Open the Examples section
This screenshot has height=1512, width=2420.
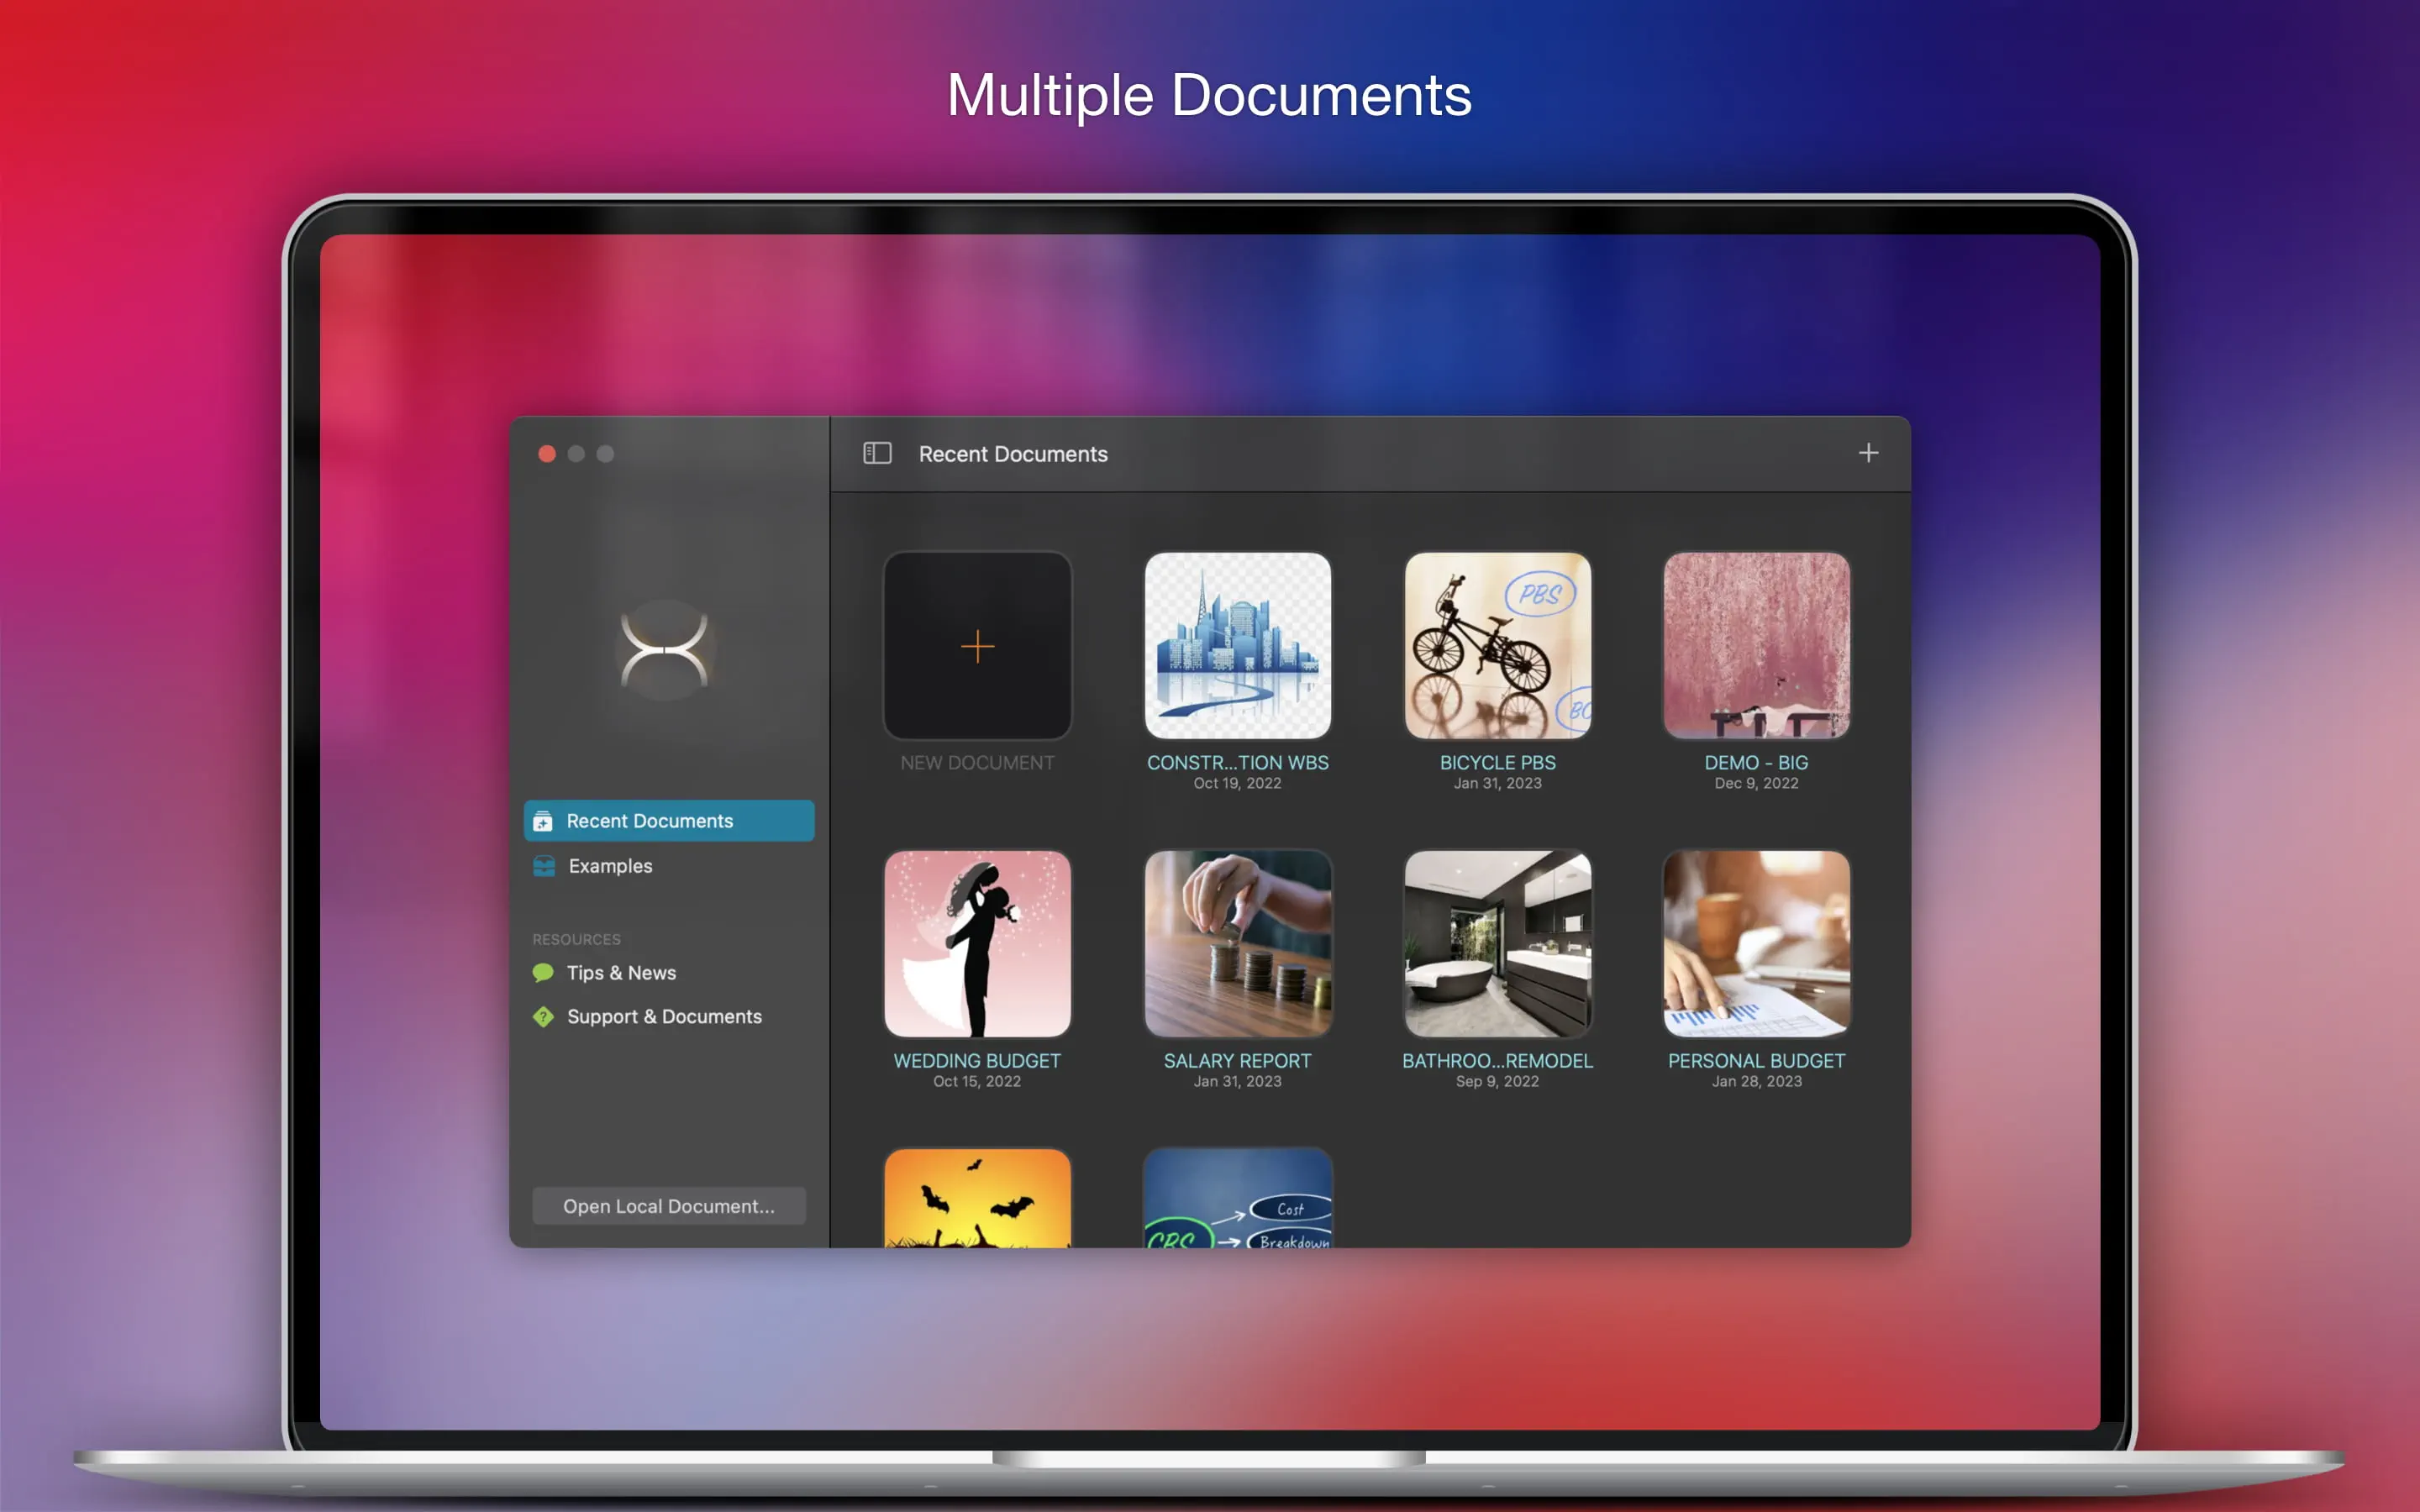(610, 866)
